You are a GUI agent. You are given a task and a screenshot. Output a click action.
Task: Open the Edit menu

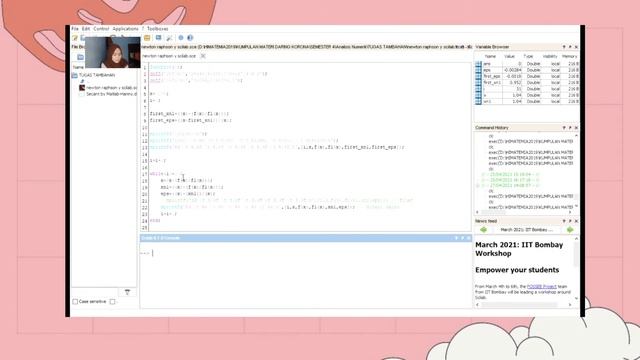[x=86, y=29]
